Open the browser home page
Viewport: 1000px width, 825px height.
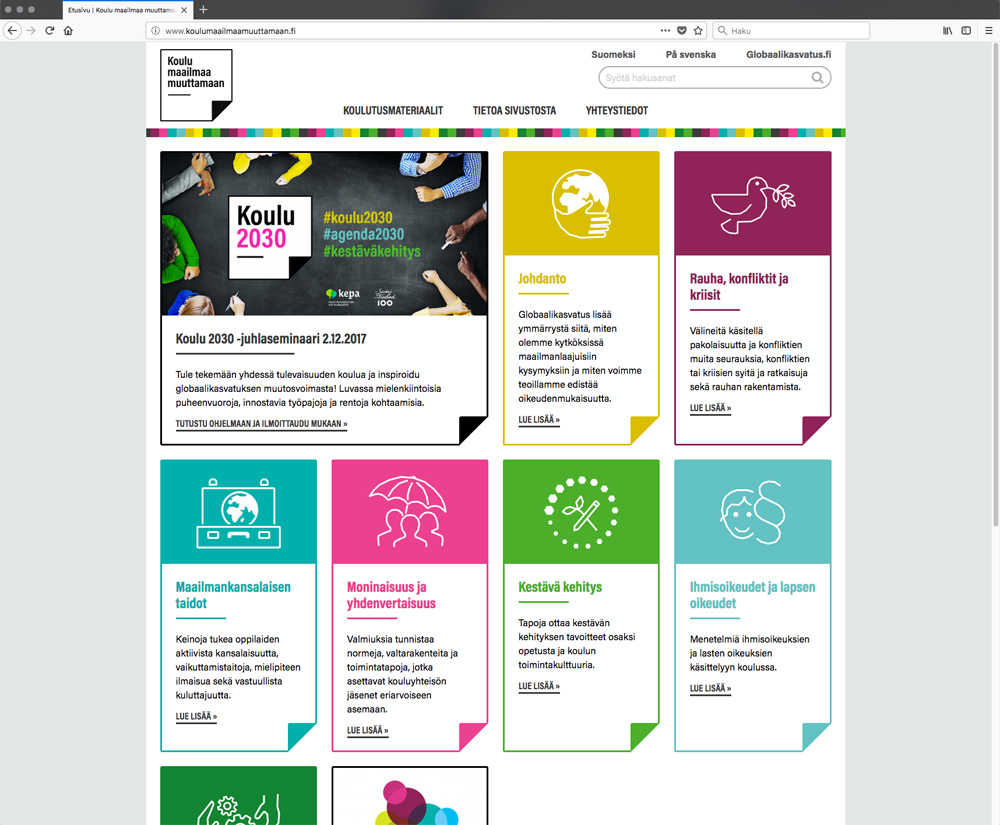68,31
